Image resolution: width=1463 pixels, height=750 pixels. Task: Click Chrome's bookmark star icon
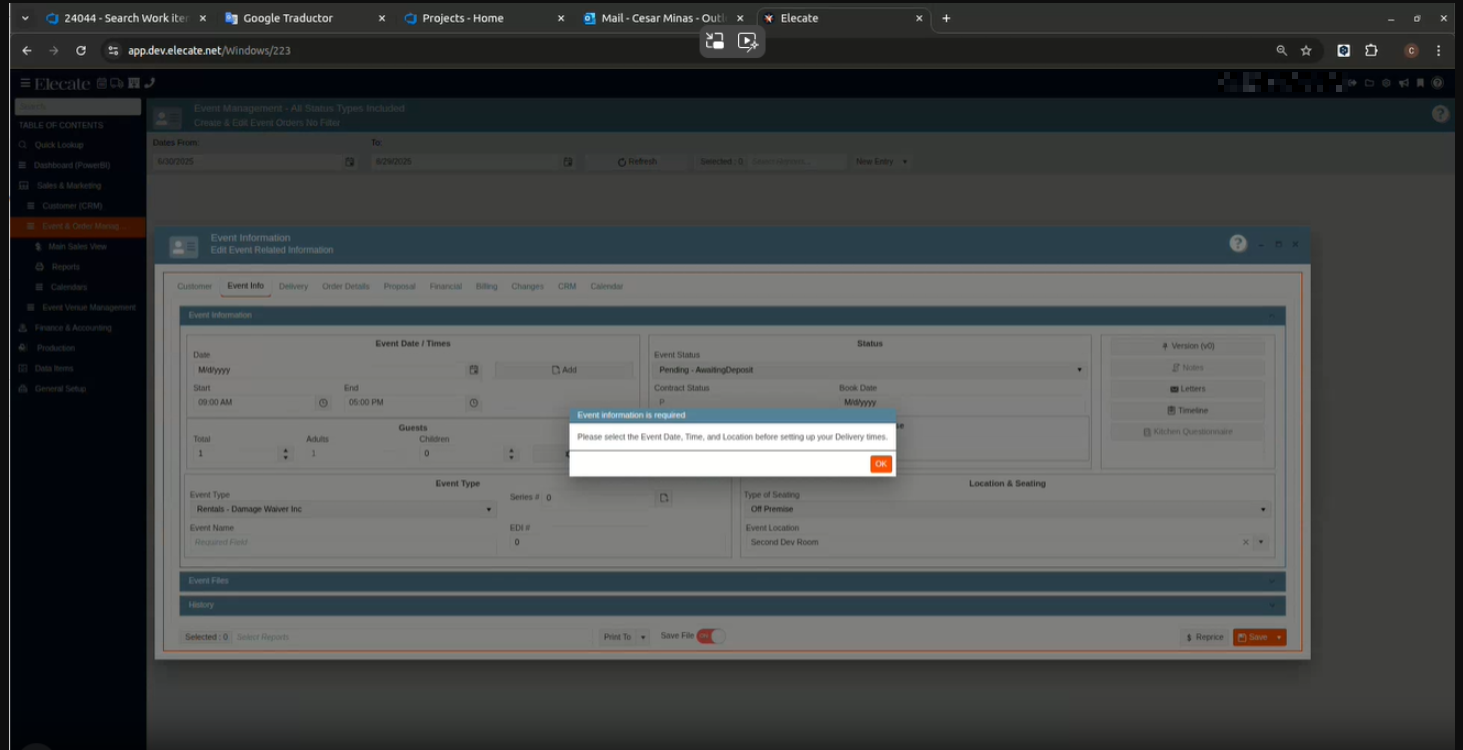coord(1306,51)
